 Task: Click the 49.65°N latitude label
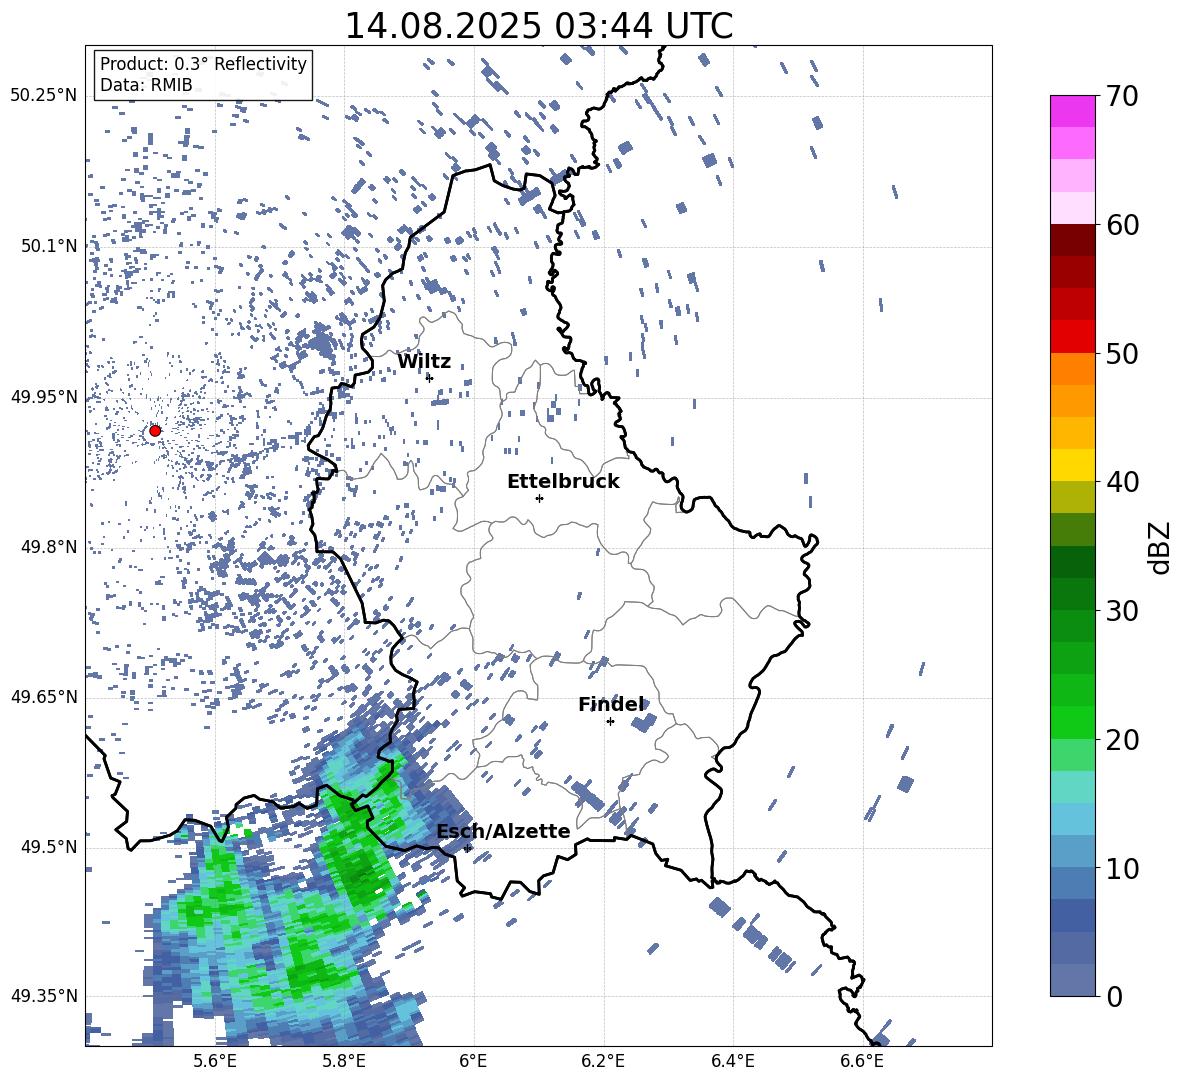point(44,697)
